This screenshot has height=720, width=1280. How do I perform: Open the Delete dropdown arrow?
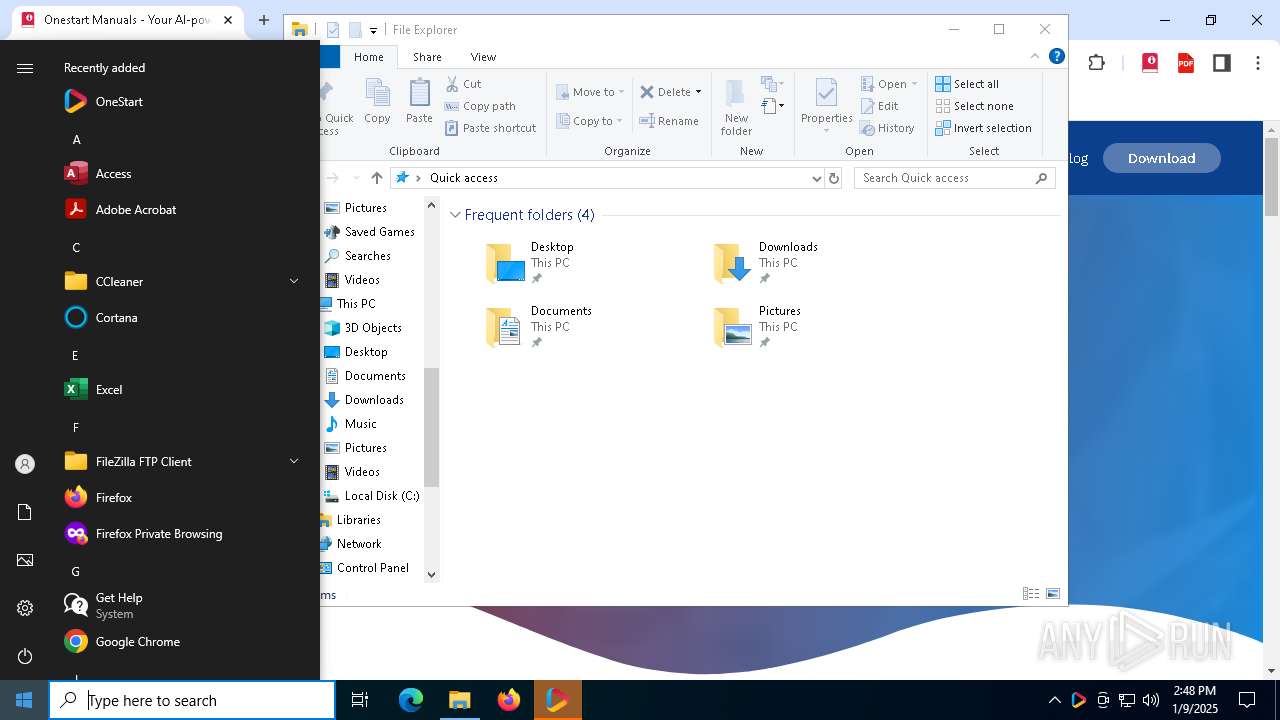(698, 92)
